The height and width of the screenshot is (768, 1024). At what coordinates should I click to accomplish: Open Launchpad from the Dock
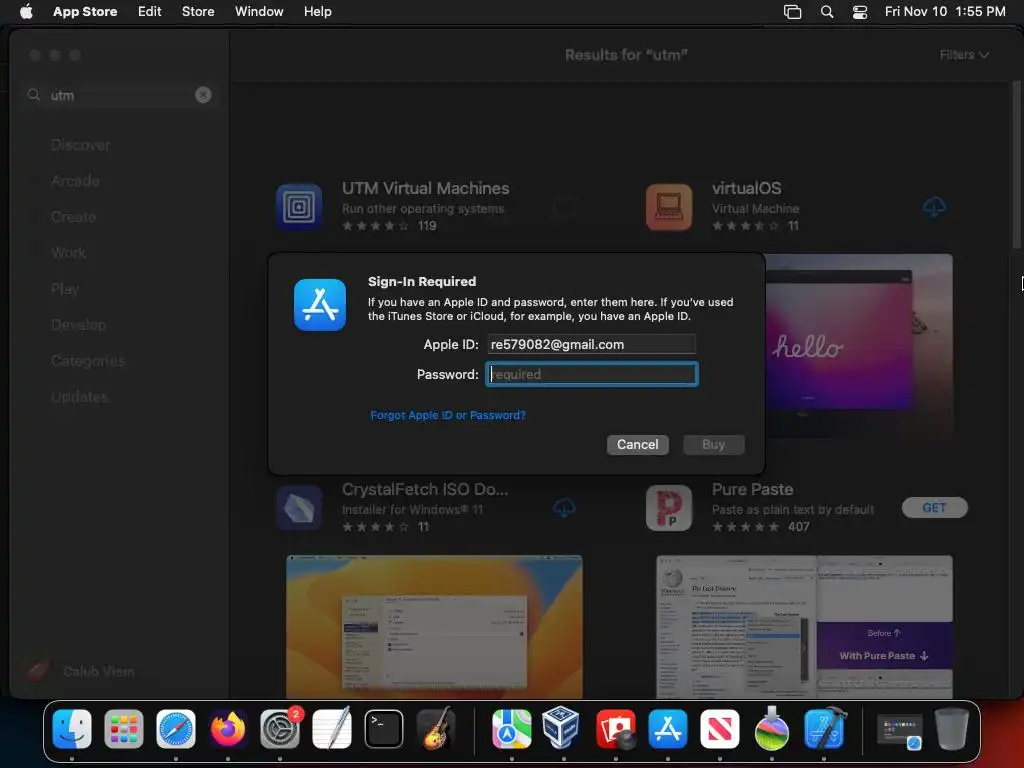coord(124,729)
